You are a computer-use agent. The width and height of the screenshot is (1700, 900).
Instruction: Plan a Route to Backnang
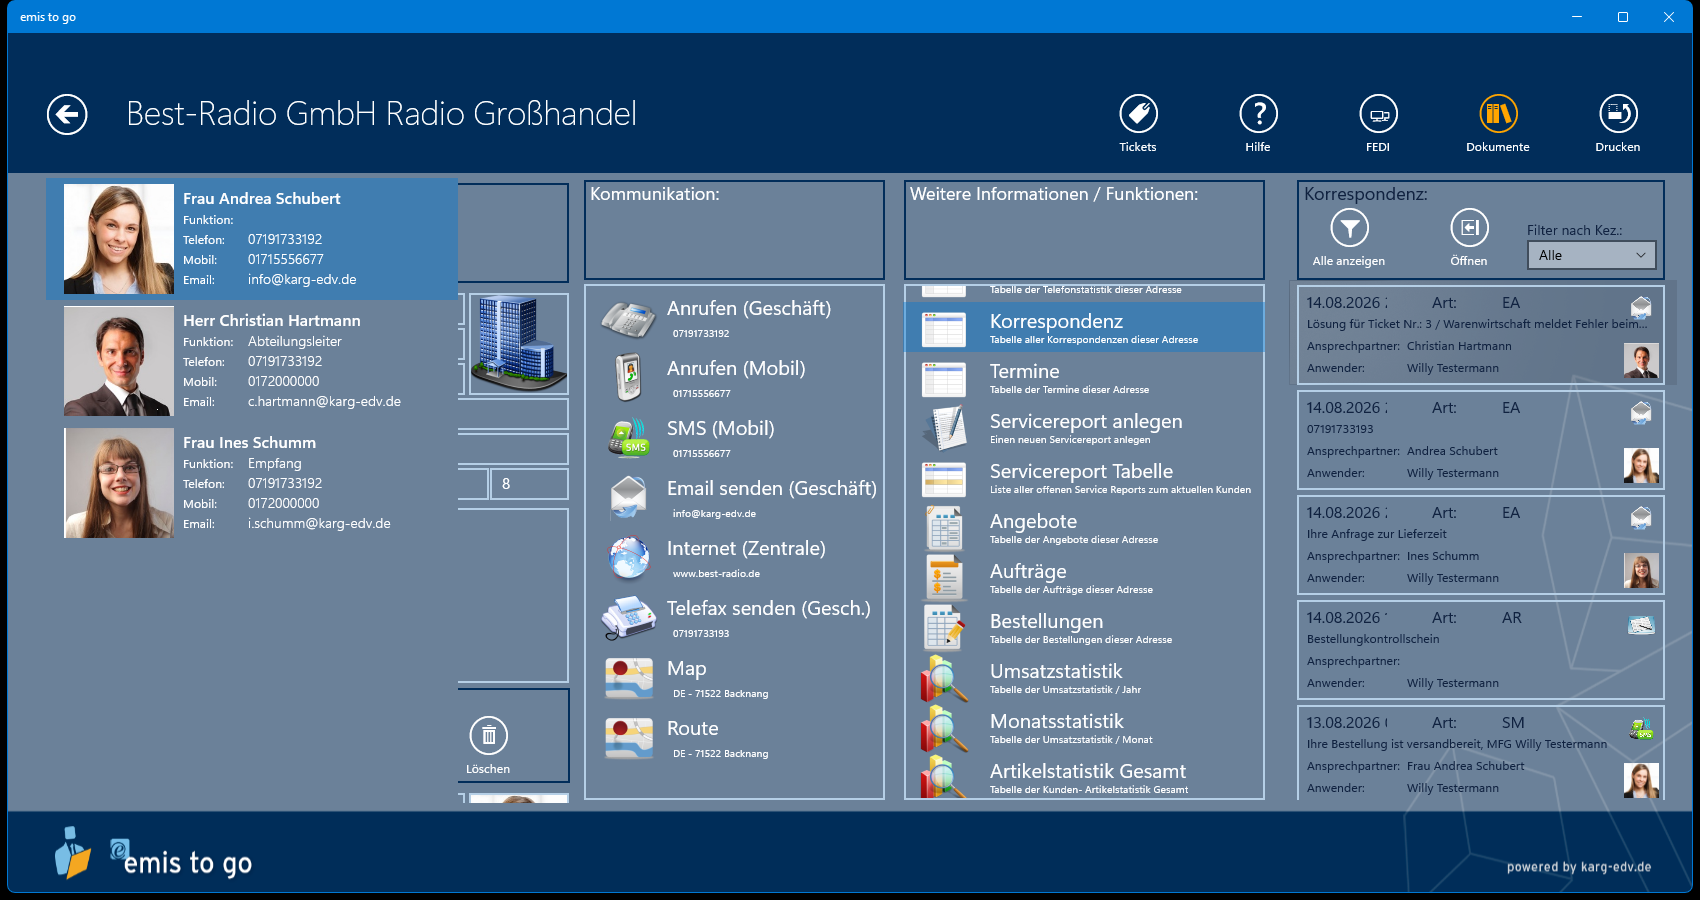tap(734, 739)
